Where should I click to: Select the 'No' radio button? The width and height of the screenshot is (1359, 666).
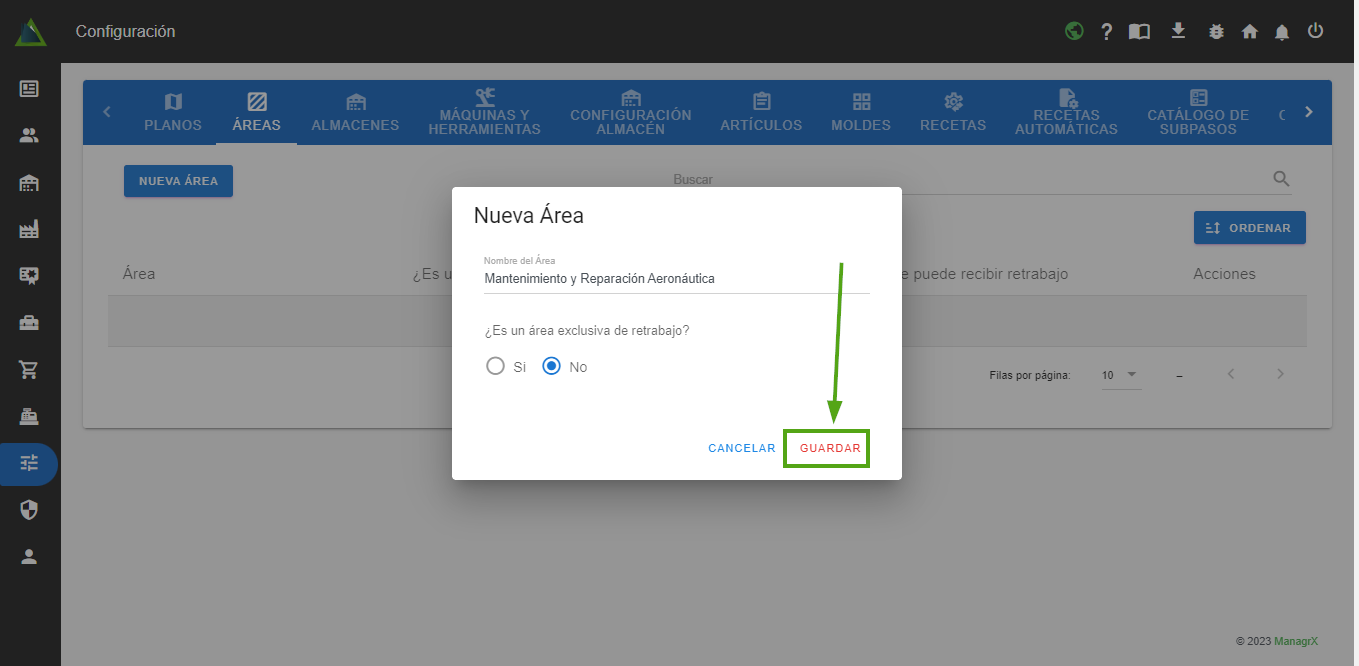click(551, 366)
